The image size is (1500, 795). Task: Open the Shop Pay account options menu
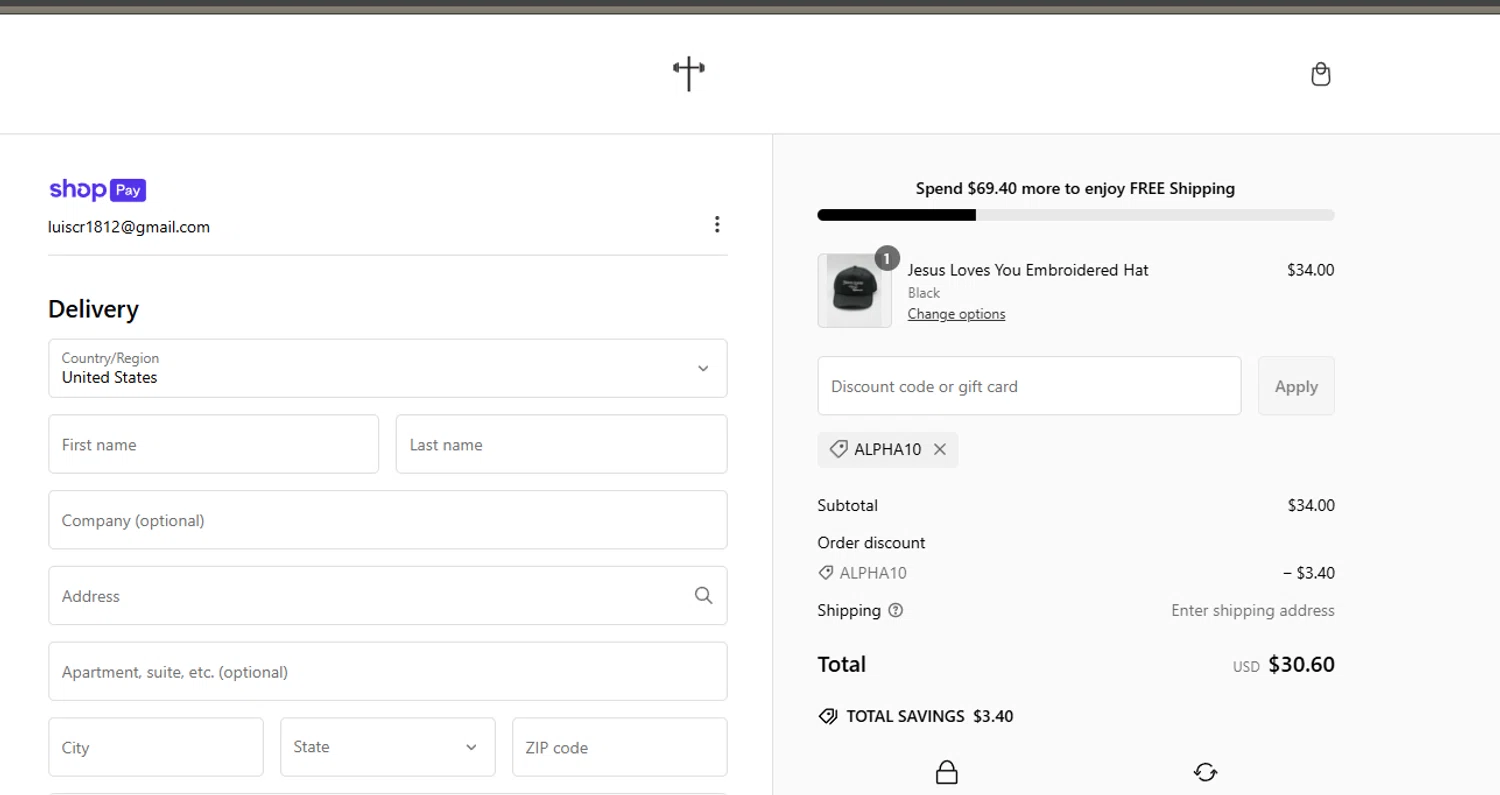(716, 224)
